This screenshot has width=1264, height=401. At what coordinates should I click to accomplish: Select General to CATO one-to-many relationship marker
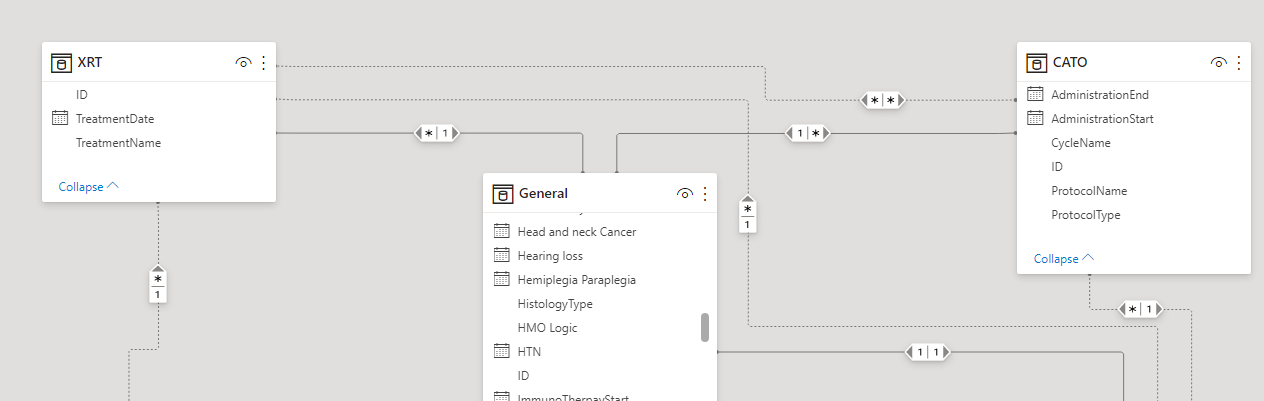click(x=808, y=133)
